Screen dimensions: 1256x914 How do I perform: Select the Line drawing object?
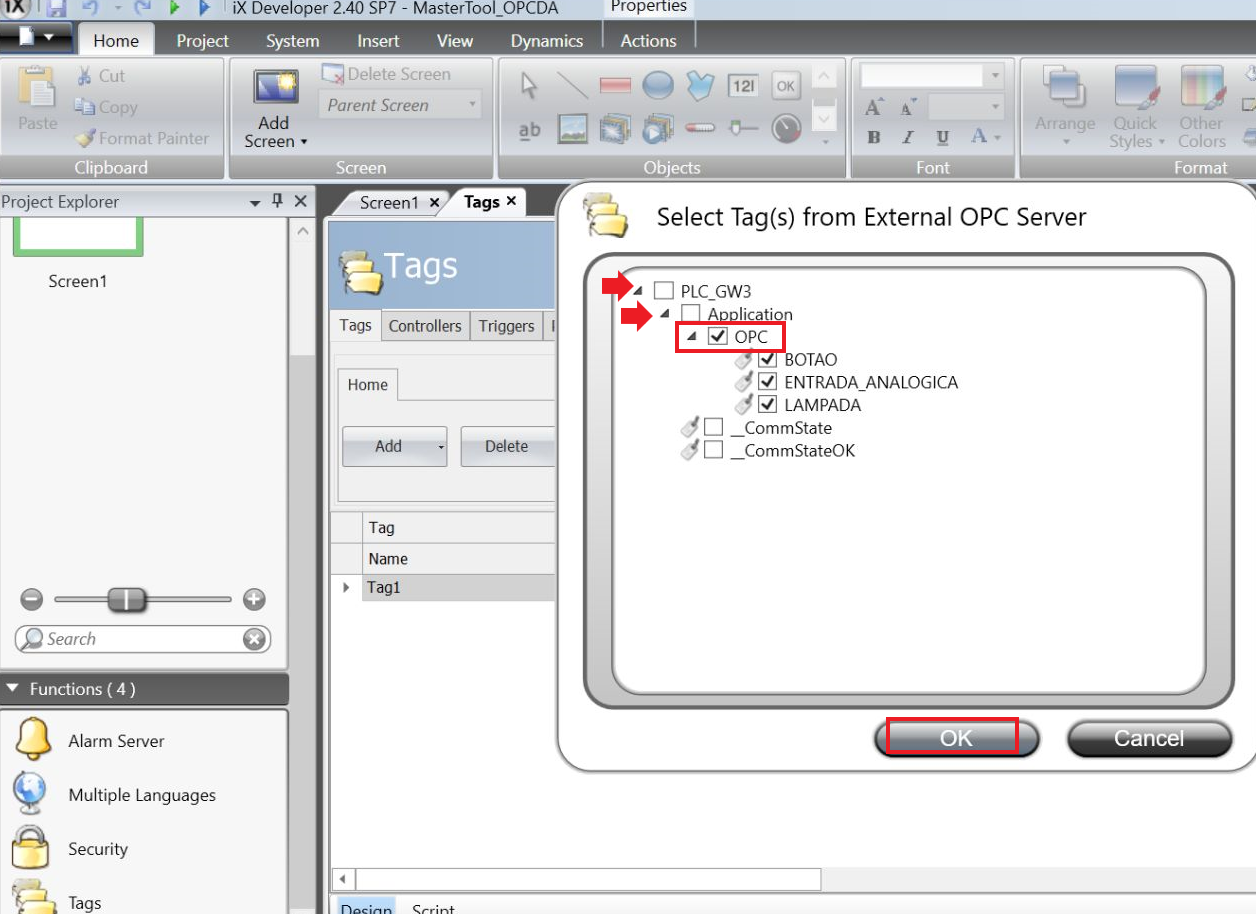click(572, 86)
